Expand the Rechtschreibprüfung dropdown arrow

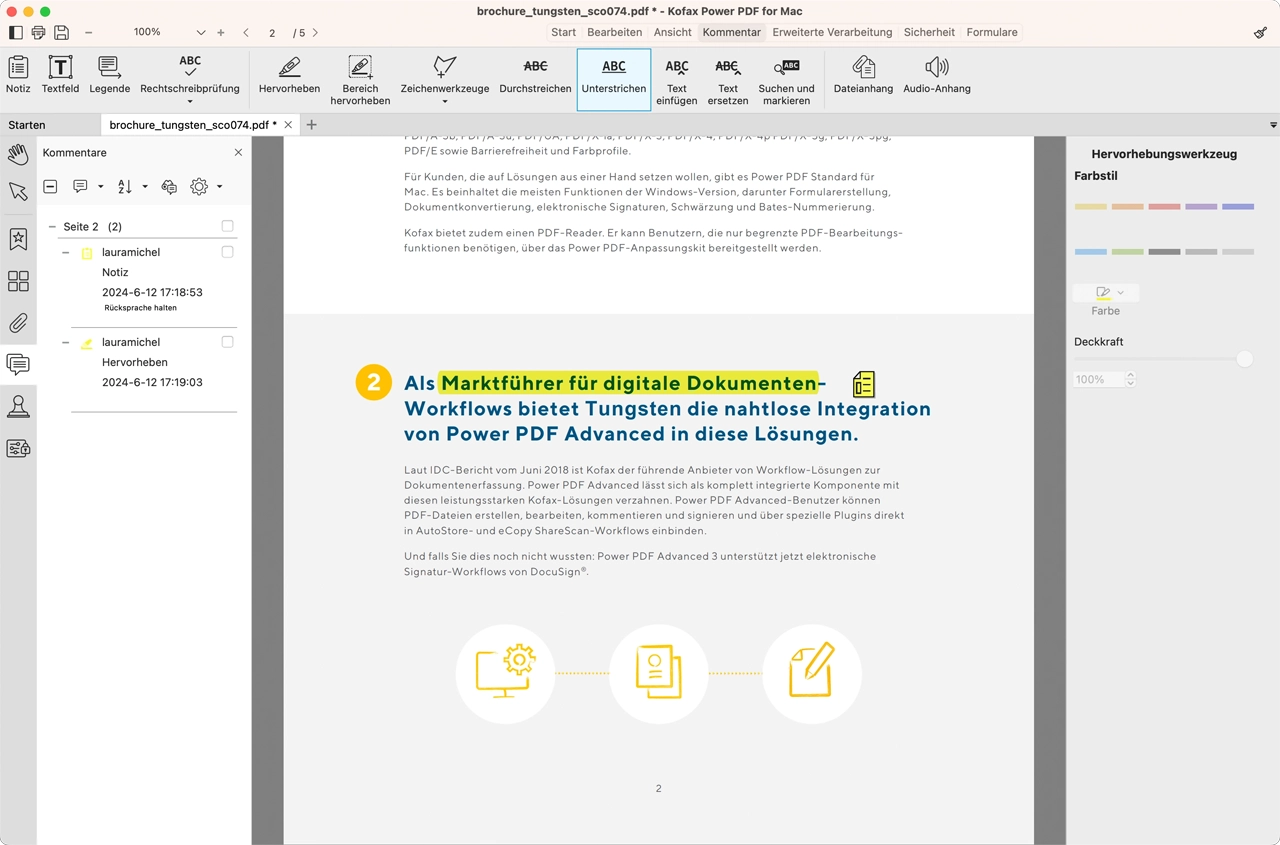tap(190, 101)
